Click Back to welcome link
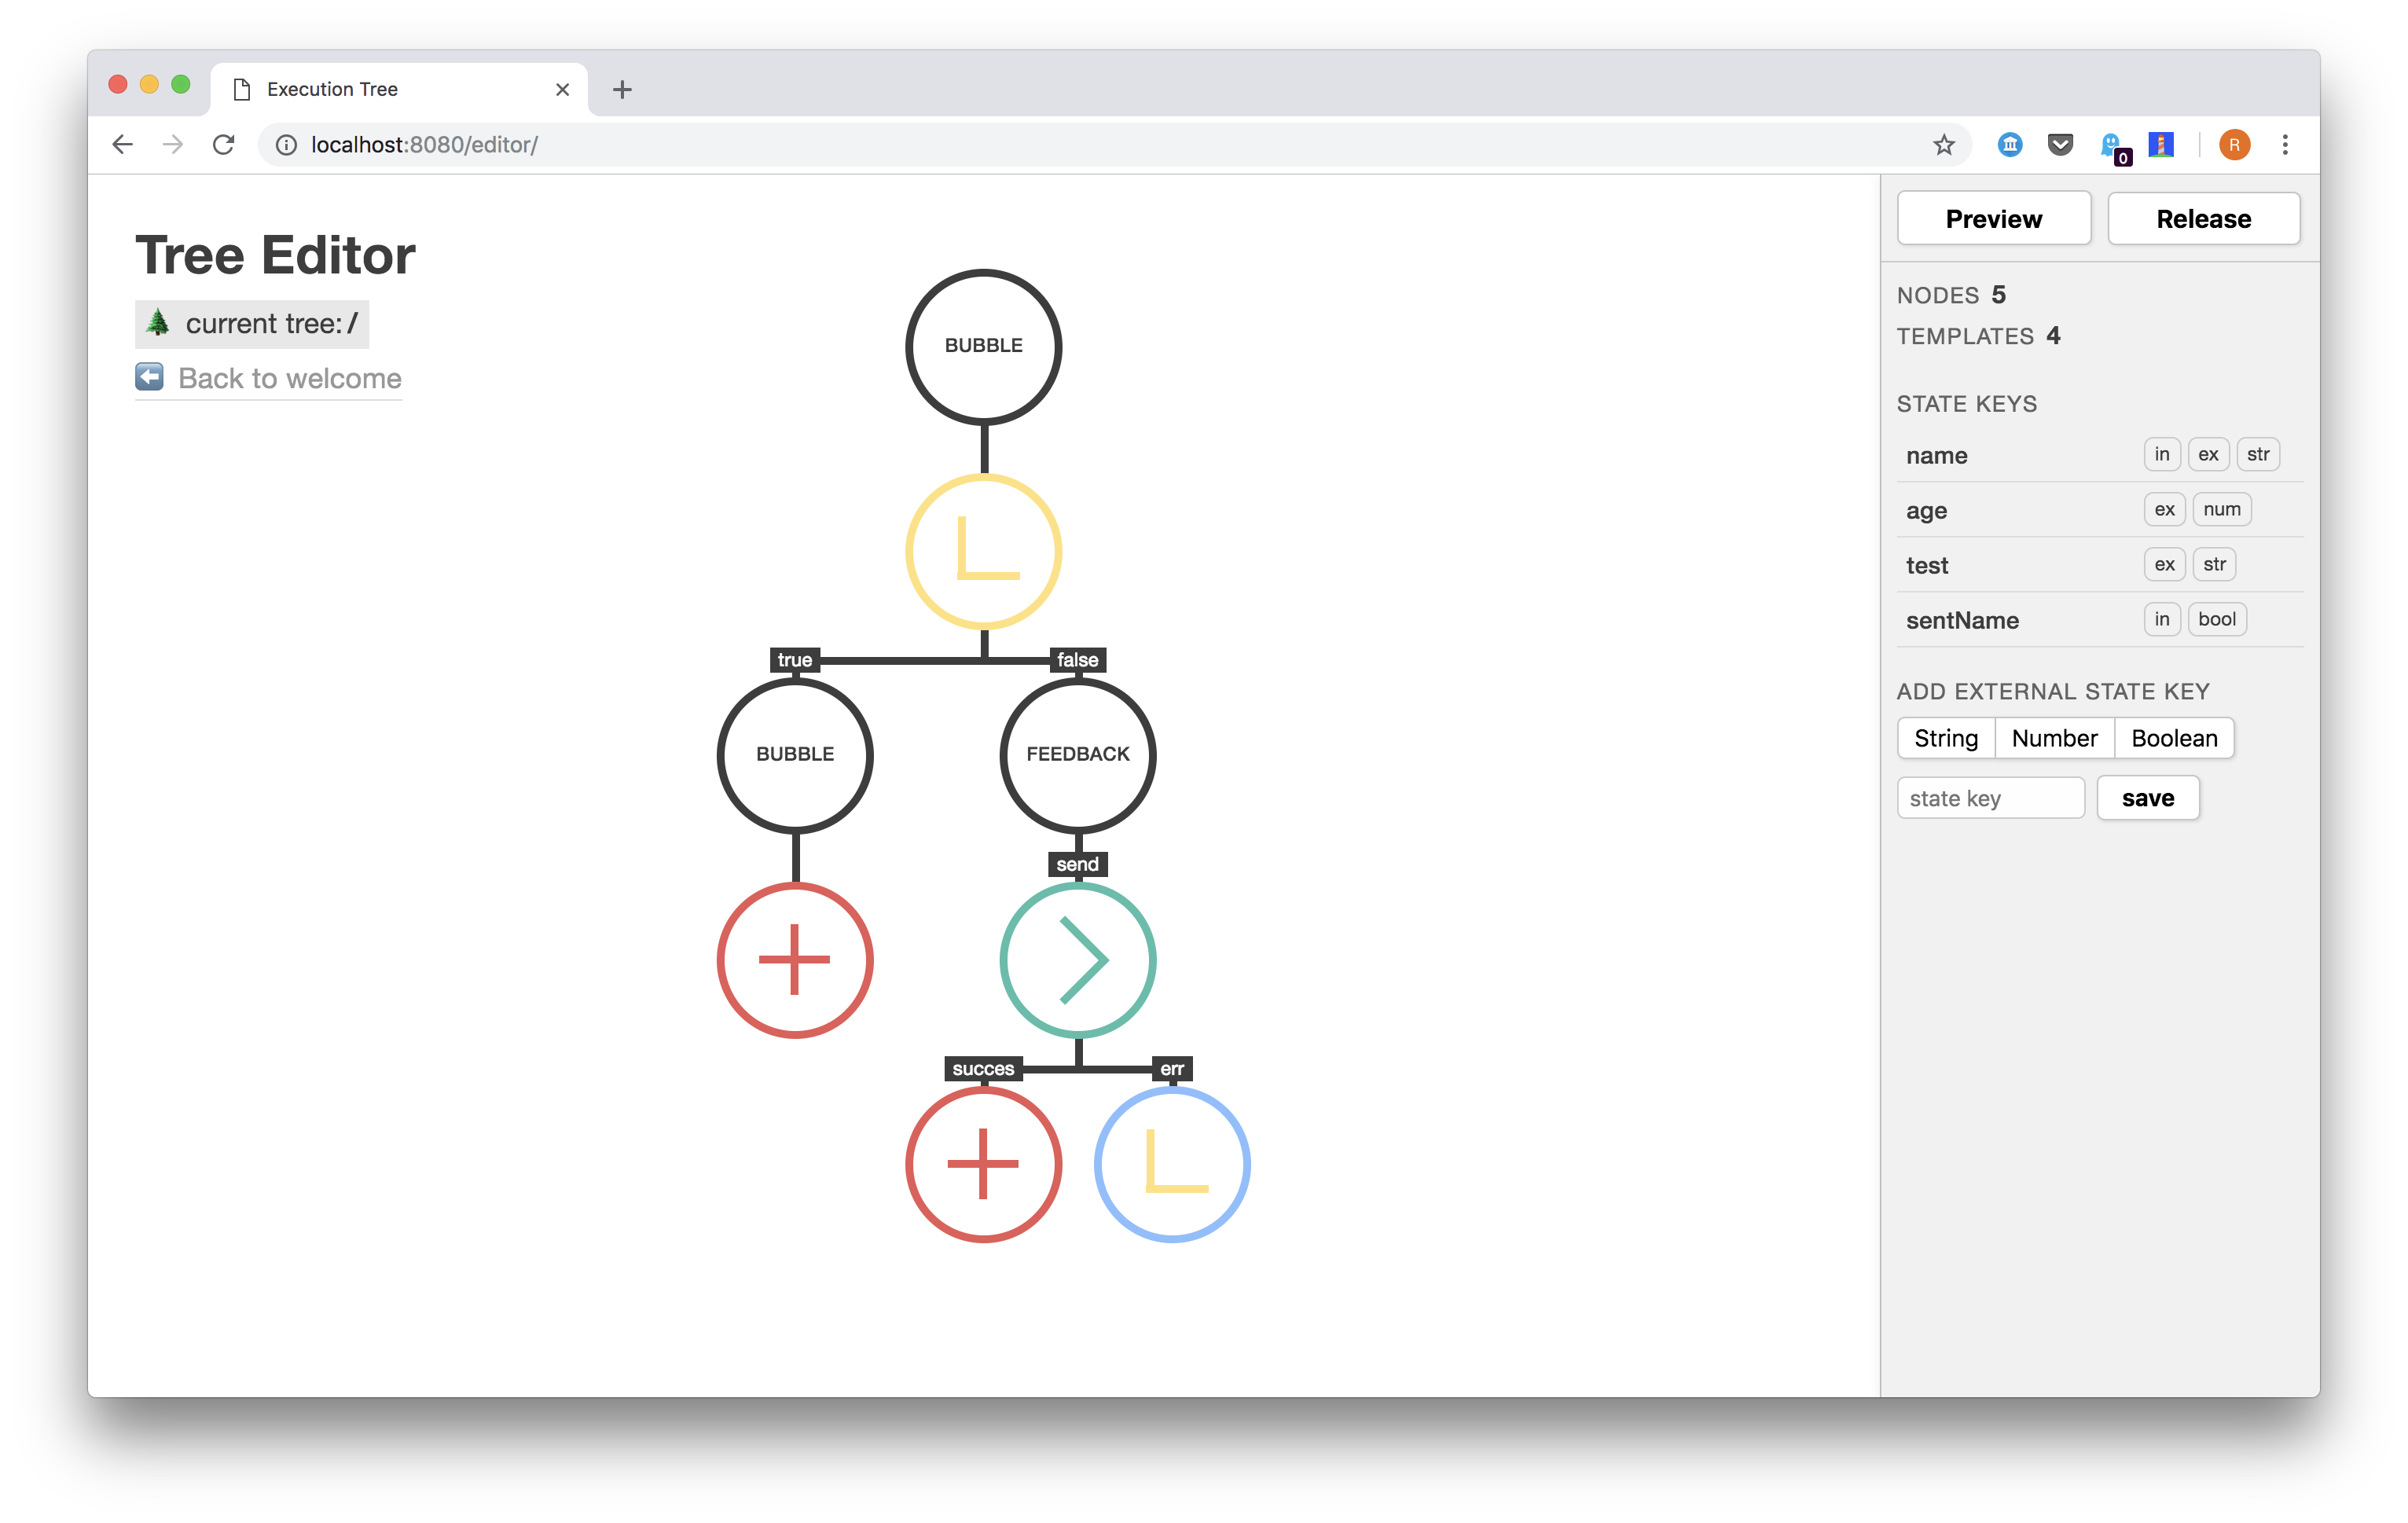 [272, 377]
